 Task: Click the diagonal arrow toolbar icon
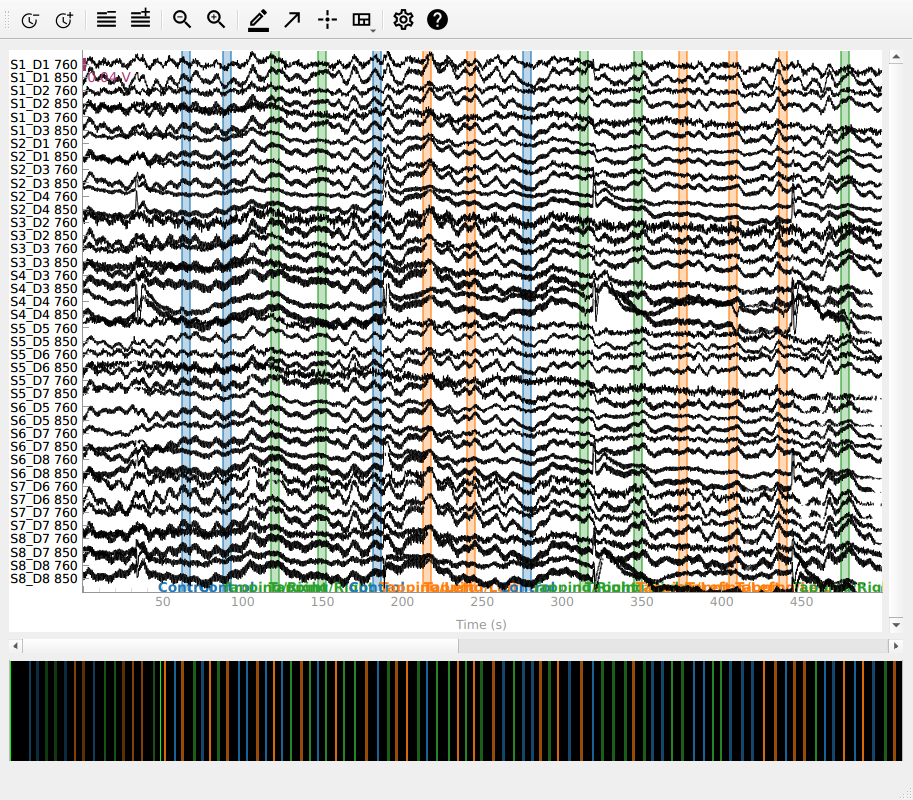coord(292,19)
